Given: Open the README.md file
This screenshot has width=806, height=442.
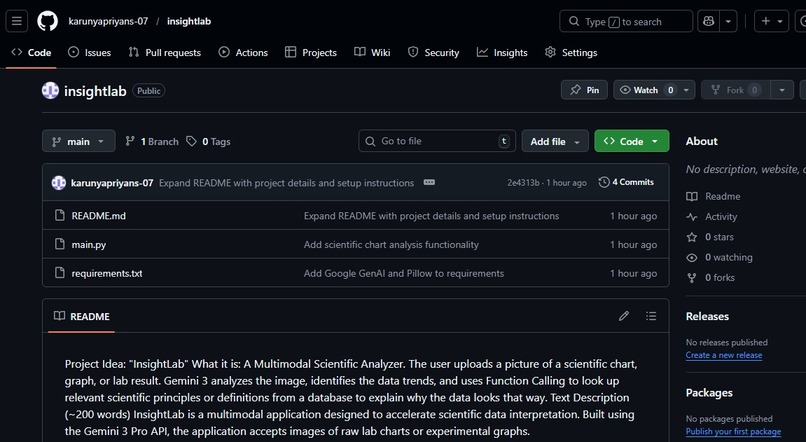Looking at the screenshot, I should (x=98, y=216).
